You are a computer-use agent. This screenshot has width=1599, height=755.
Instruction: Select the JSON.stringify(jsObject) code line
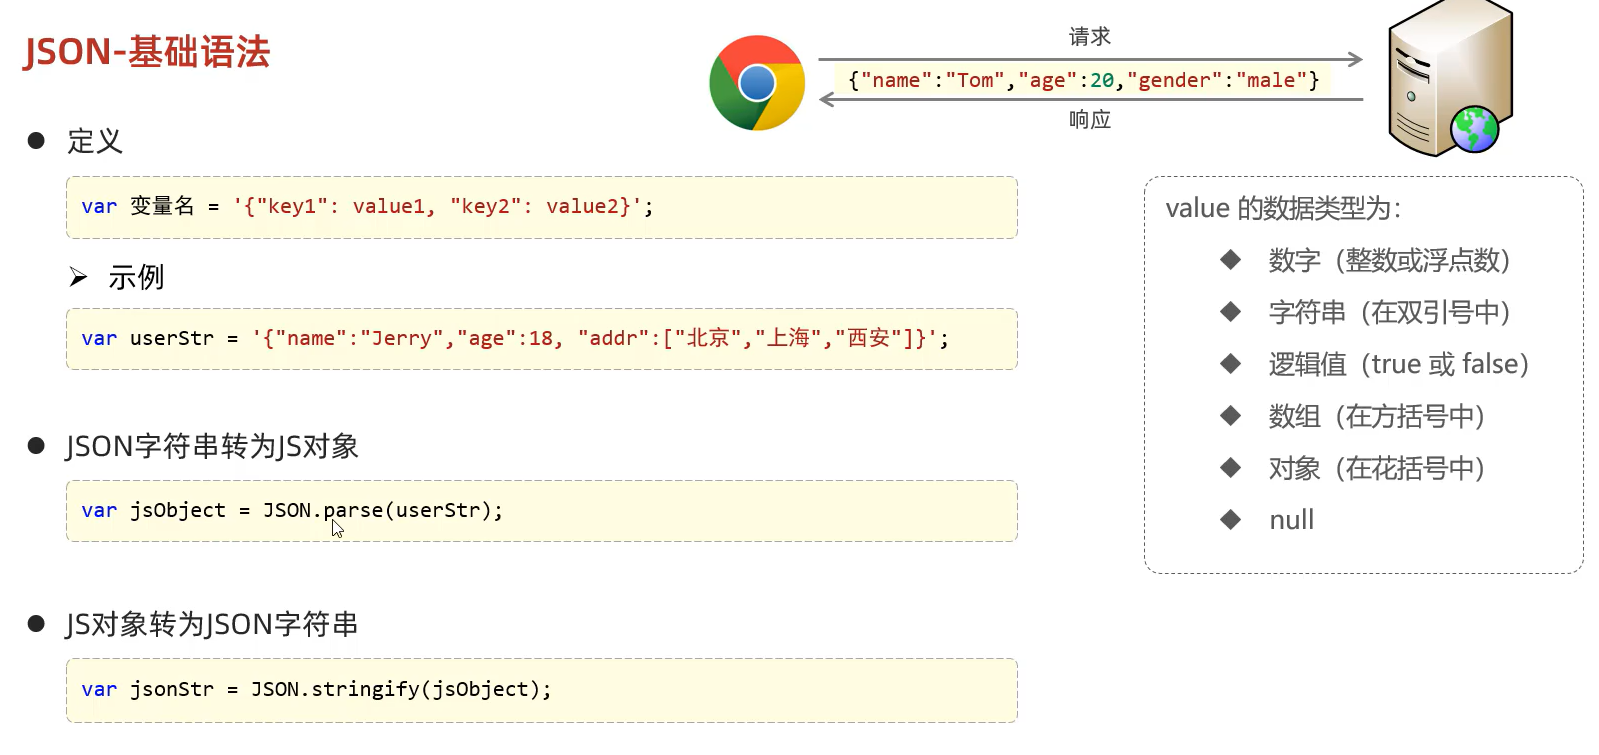pos(316,689)
